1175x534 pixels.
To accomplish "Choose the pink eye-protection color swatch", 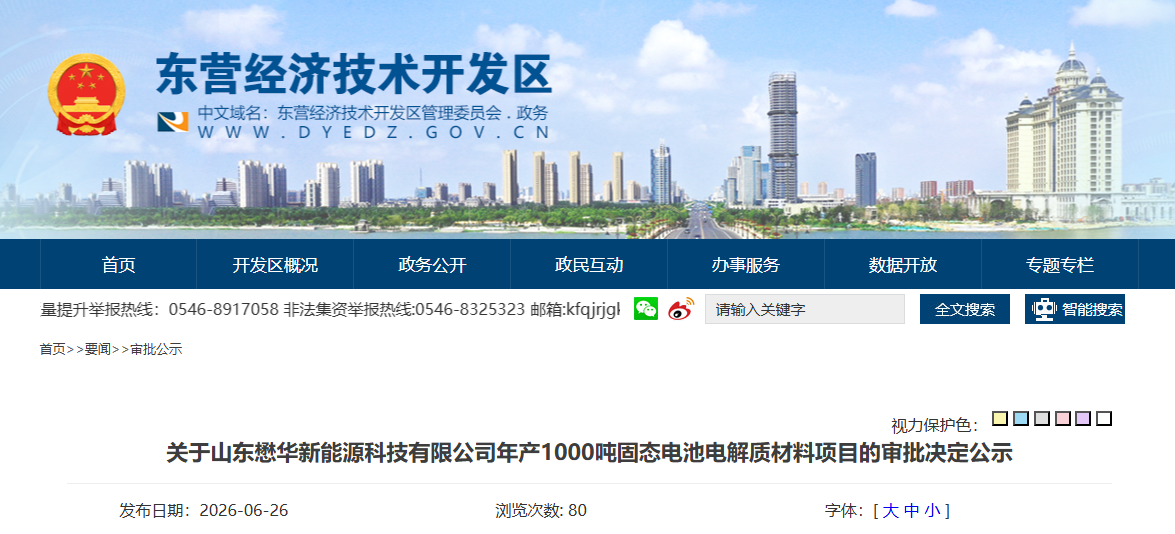I will coord(1063,419).
